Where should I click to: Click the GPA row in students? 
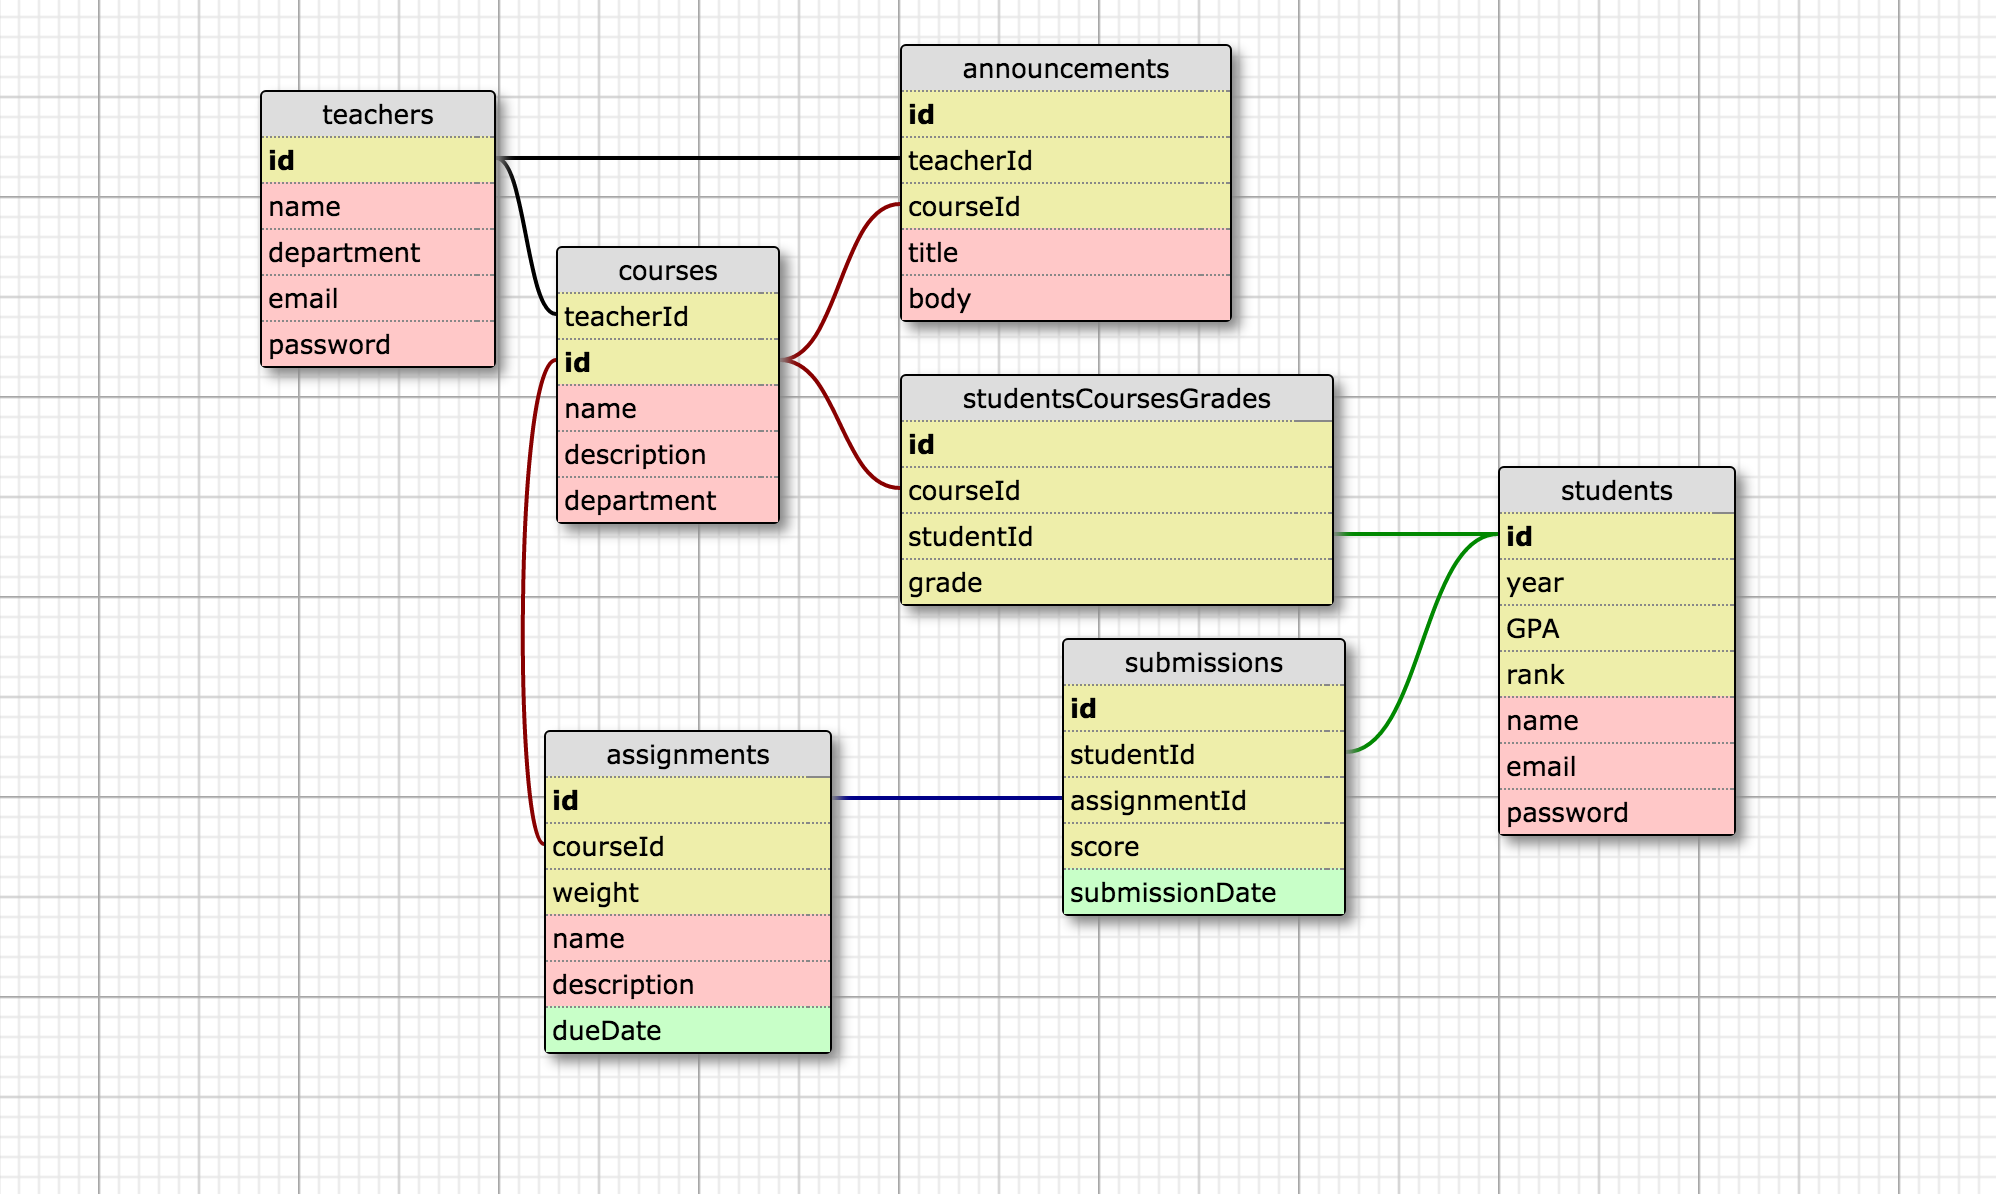point(1616,629)
